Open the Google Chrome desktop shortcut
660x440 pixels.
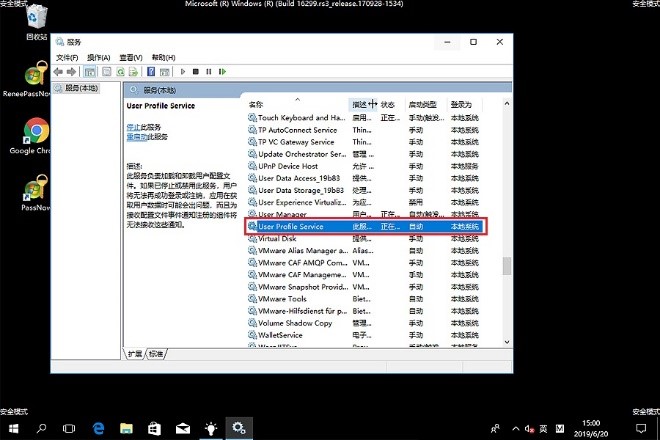point(32,136)
